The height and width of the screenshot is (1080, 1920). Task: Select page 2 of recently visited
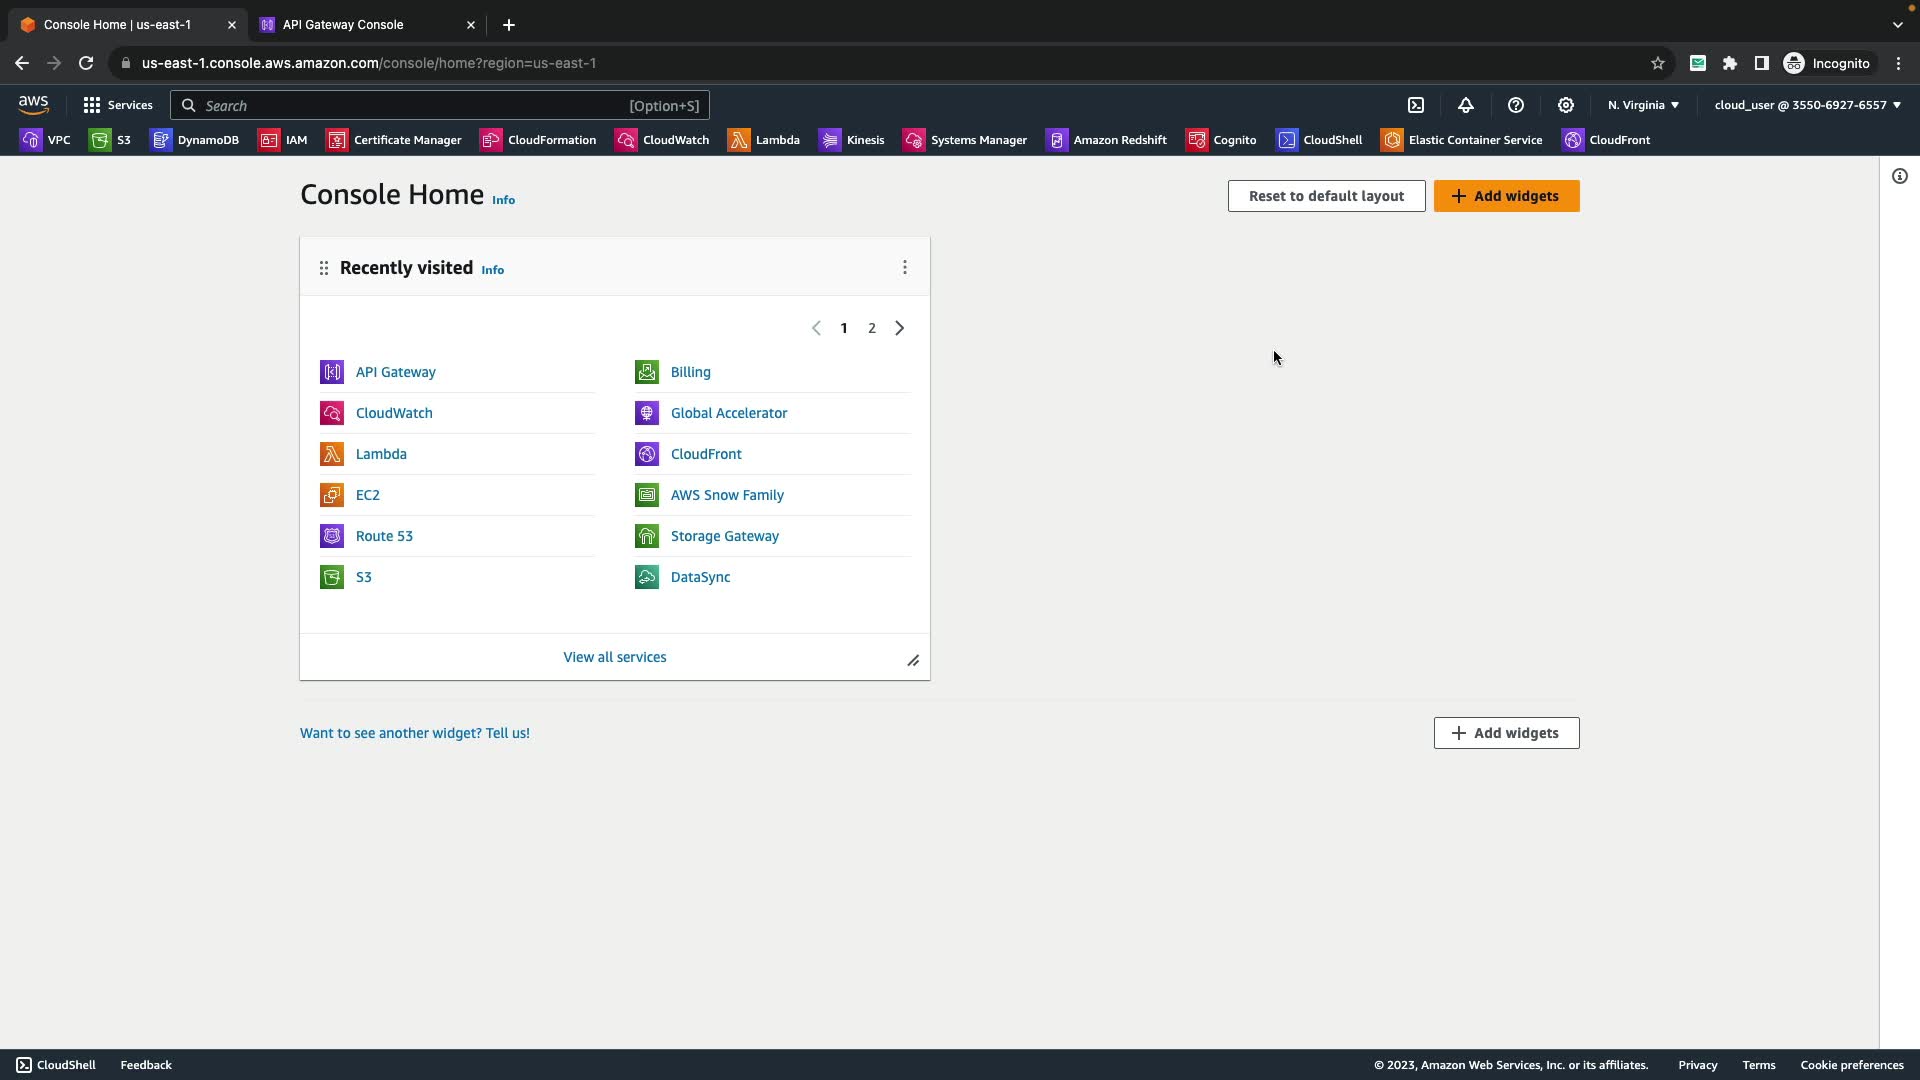pyautogui.click(x=872, y=328)
